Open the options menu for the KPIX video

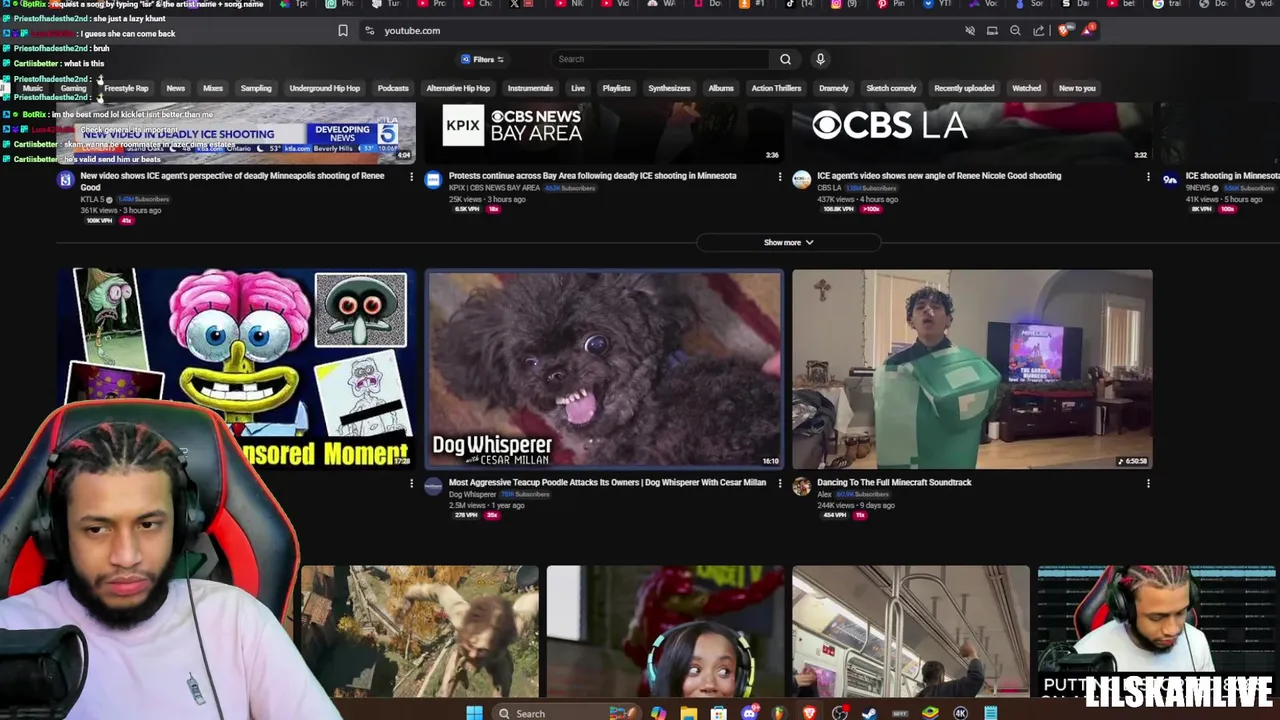pyautogui.click(x=780, y=177)
